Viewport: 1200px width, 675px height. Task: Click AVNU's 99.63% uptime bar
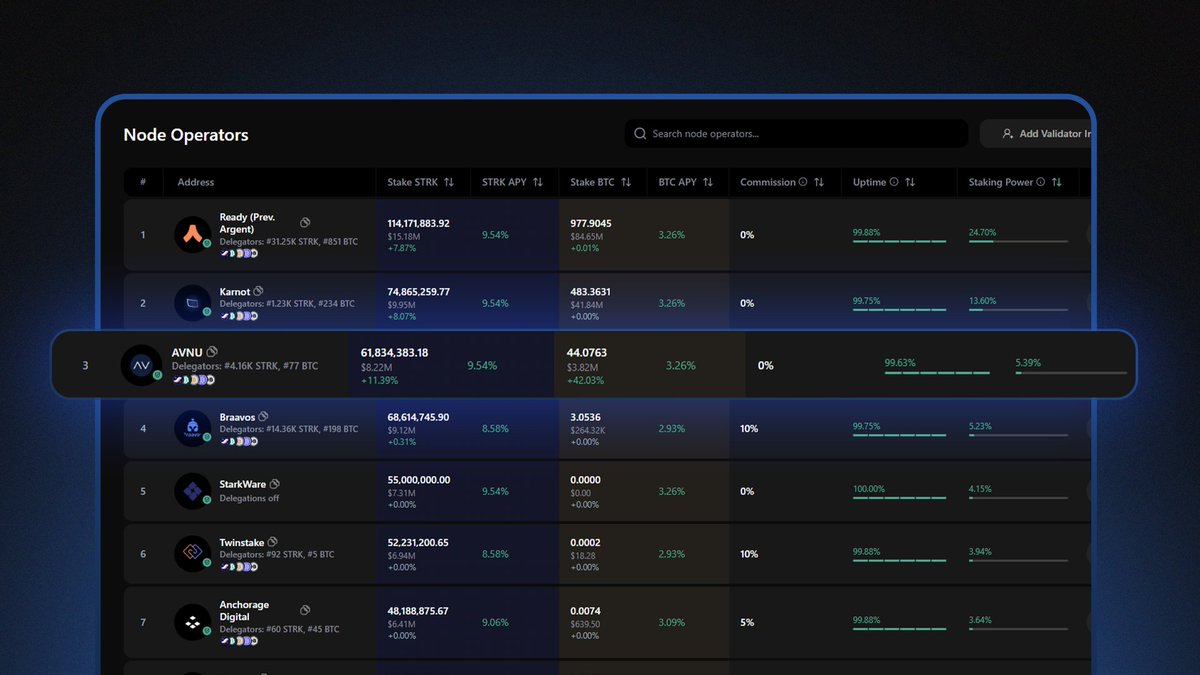pyautogui.click(x=937, y=373)
